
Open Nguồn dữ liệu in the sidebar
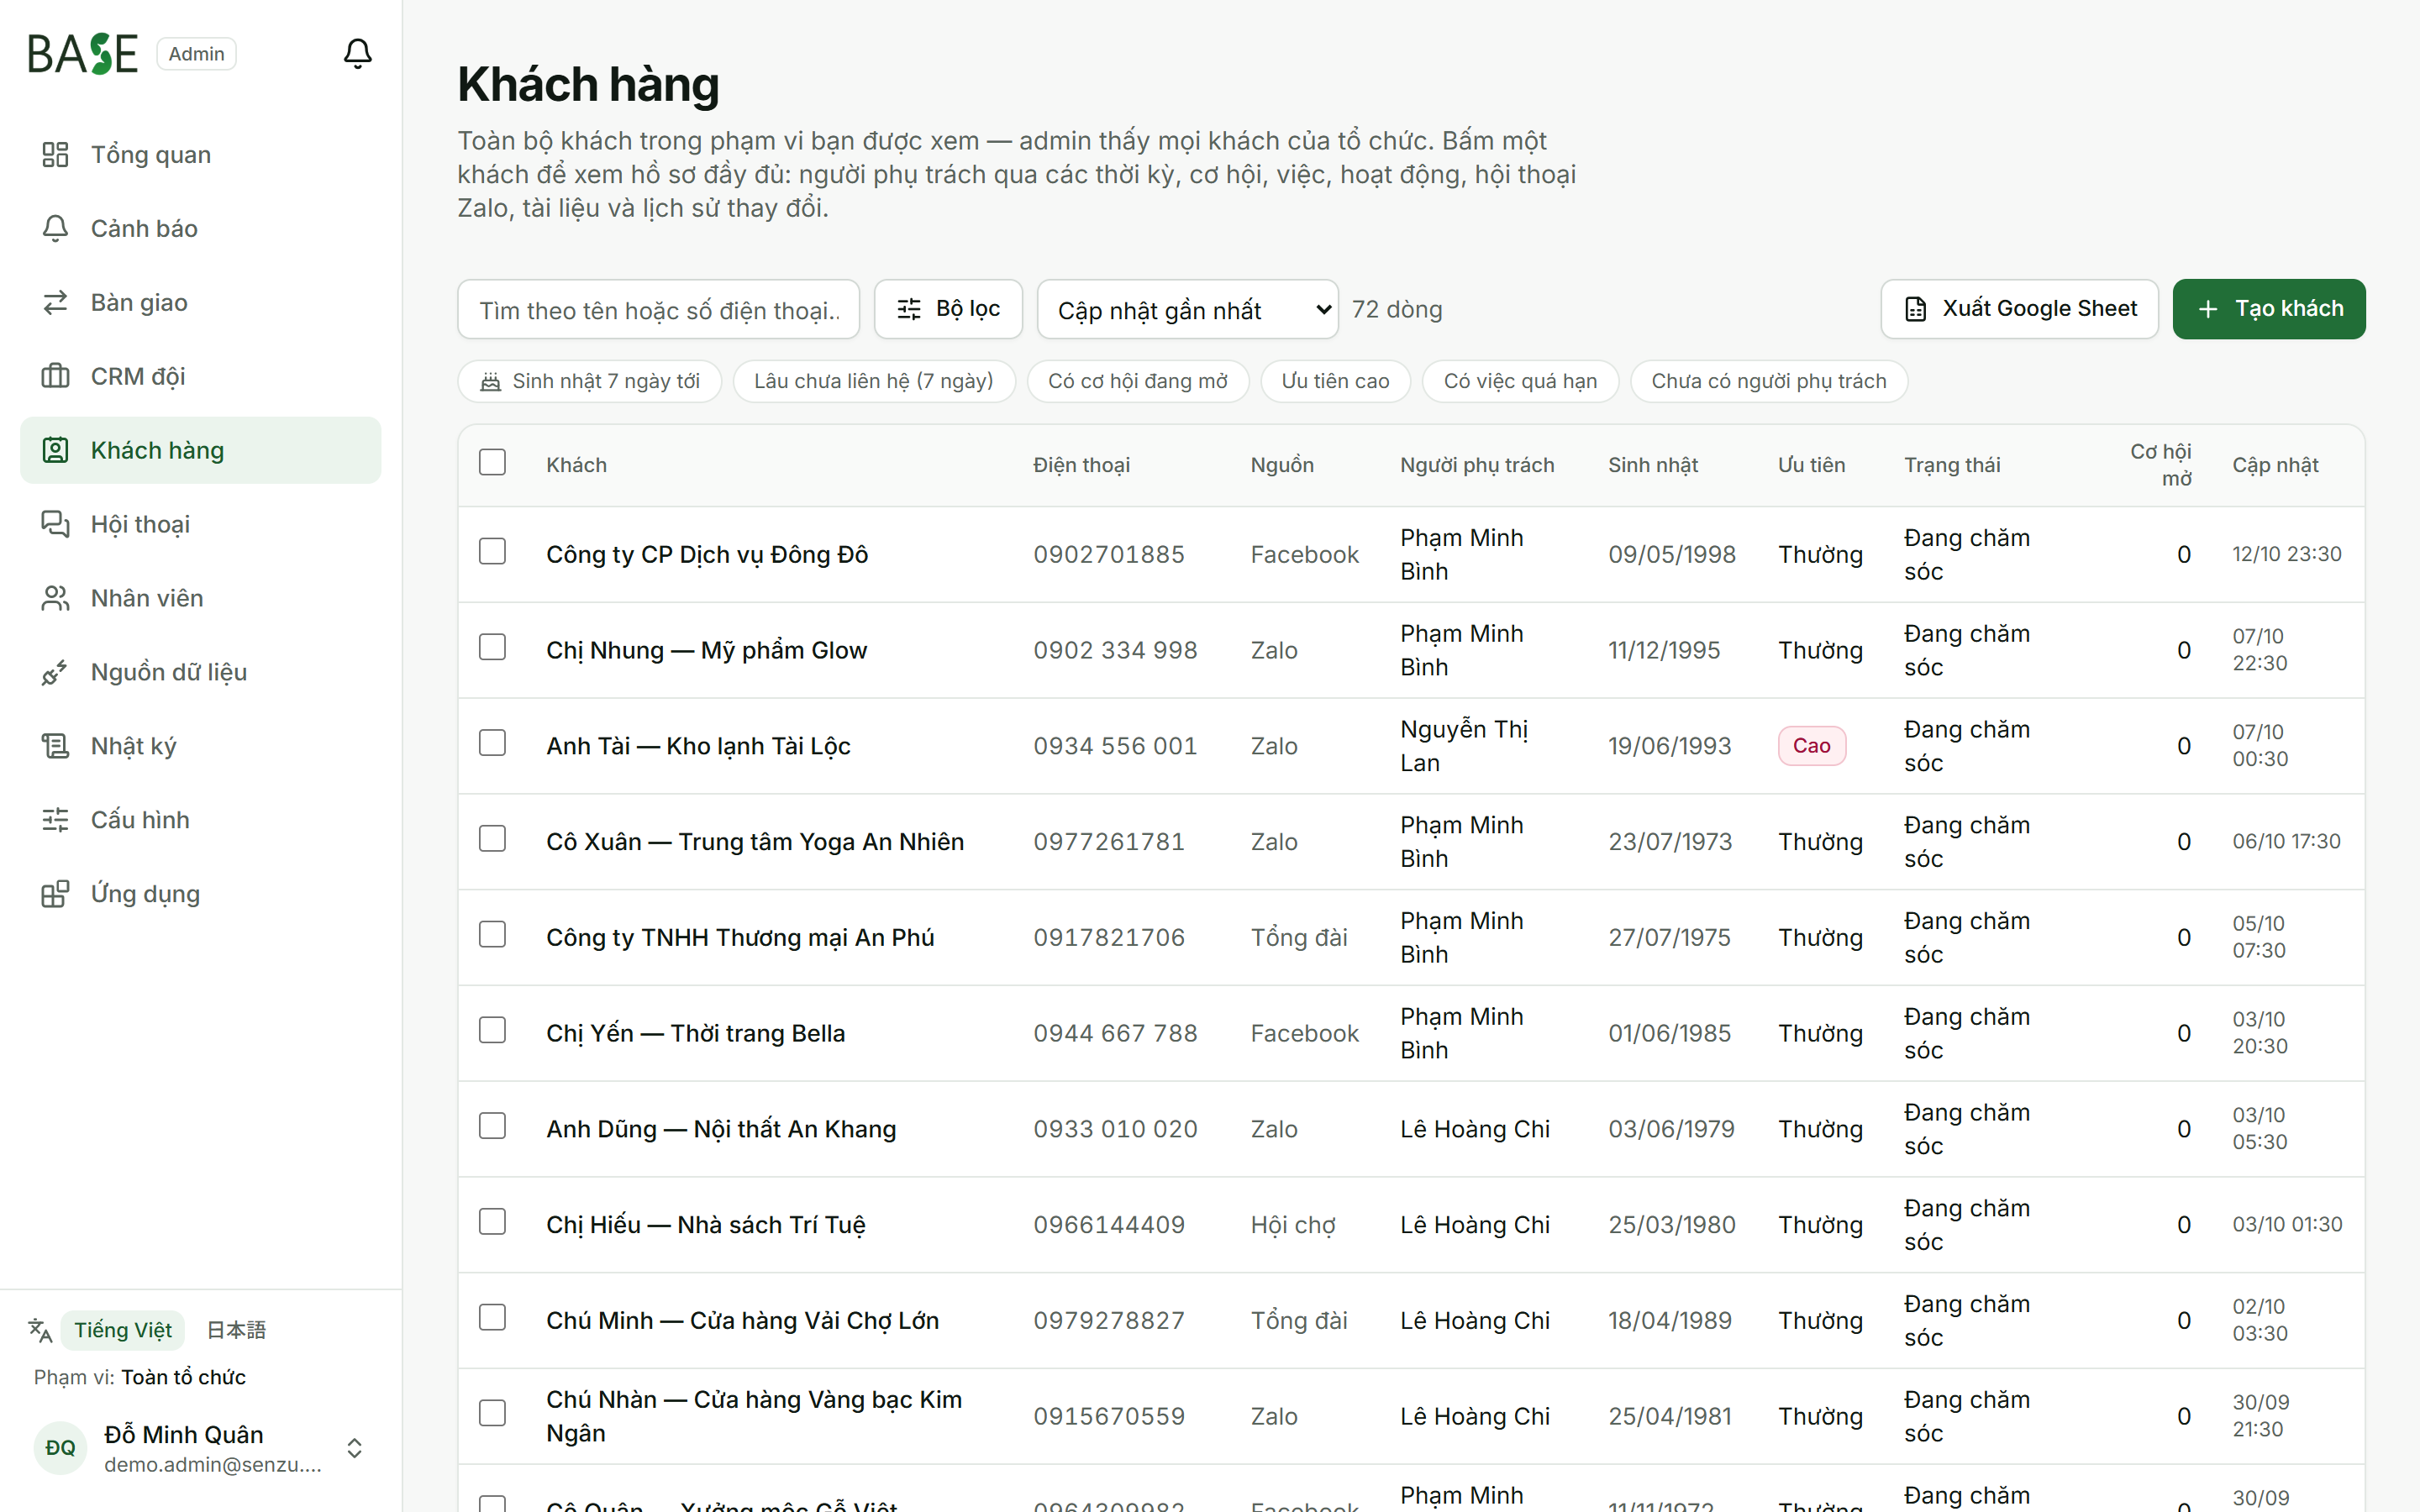[200, 672]
